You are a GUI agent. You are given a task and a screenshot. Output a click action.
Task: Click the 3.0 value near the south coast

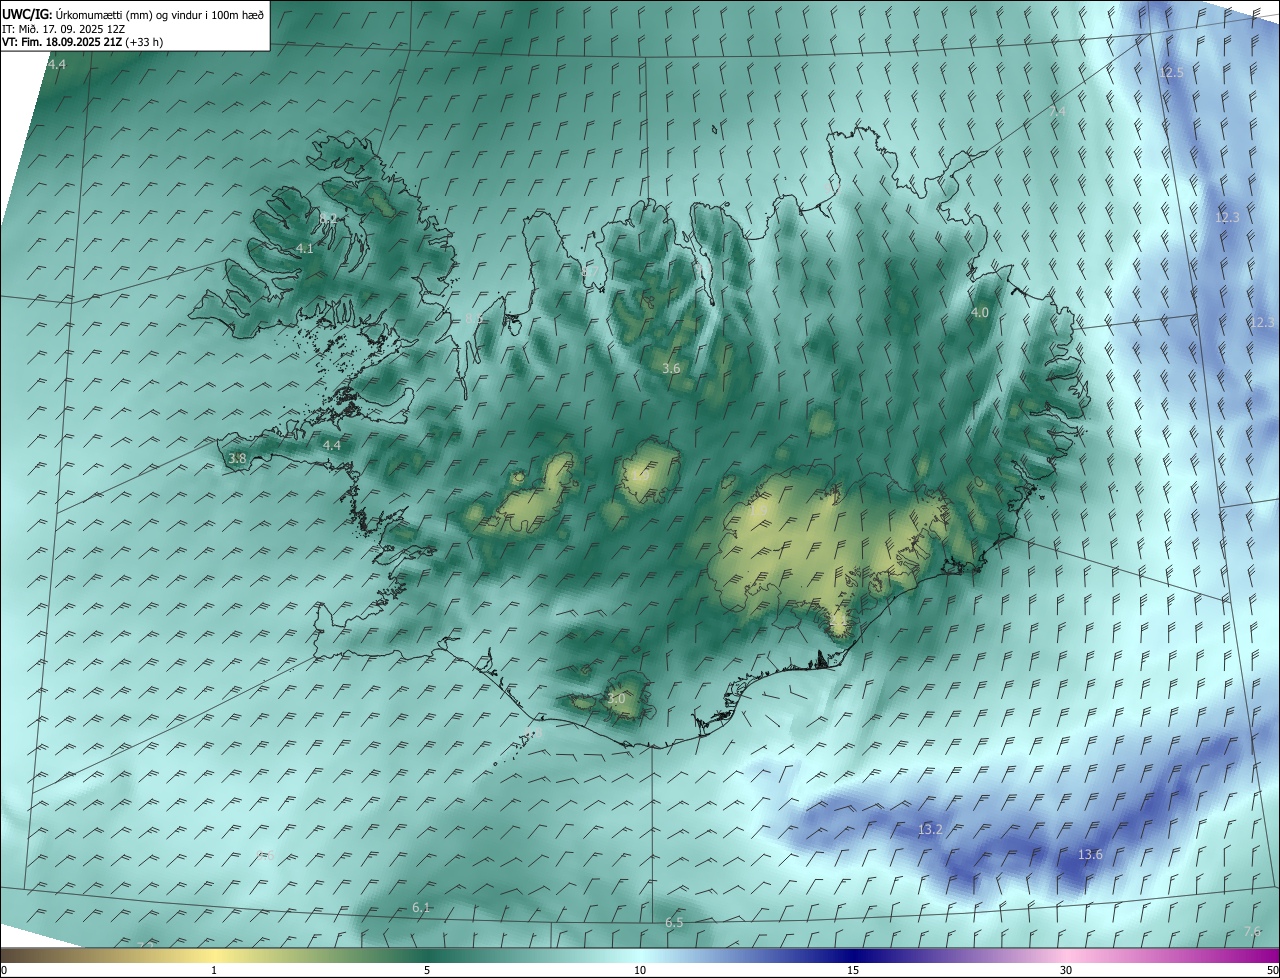tap(616, 699)
